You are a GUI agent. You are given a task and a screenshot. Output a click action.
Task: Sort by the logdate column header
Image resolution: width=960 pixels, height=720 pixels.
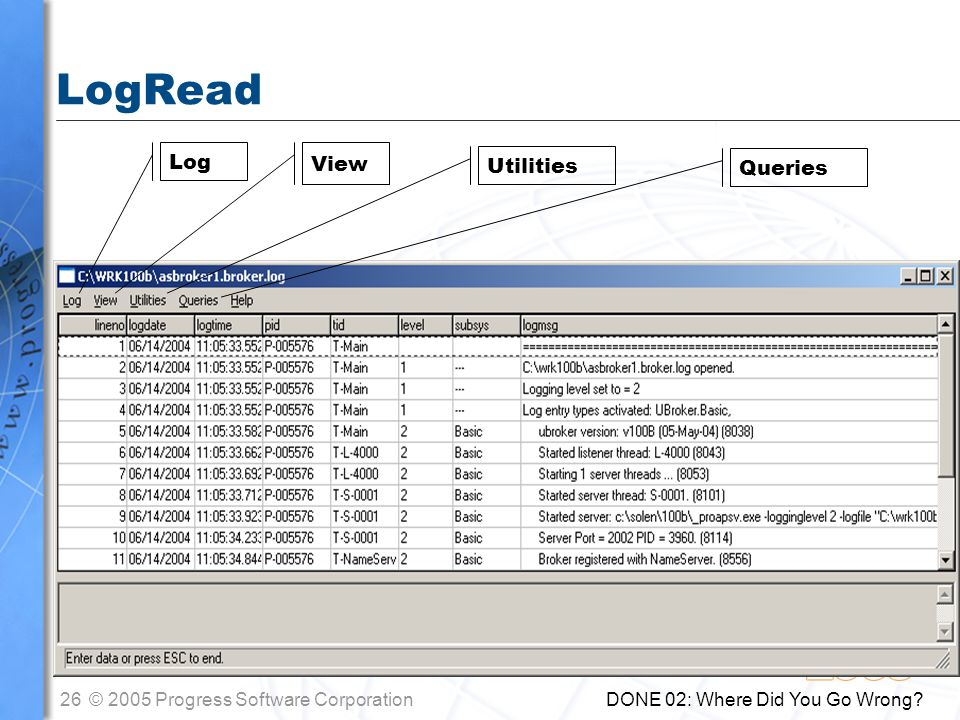160,325
